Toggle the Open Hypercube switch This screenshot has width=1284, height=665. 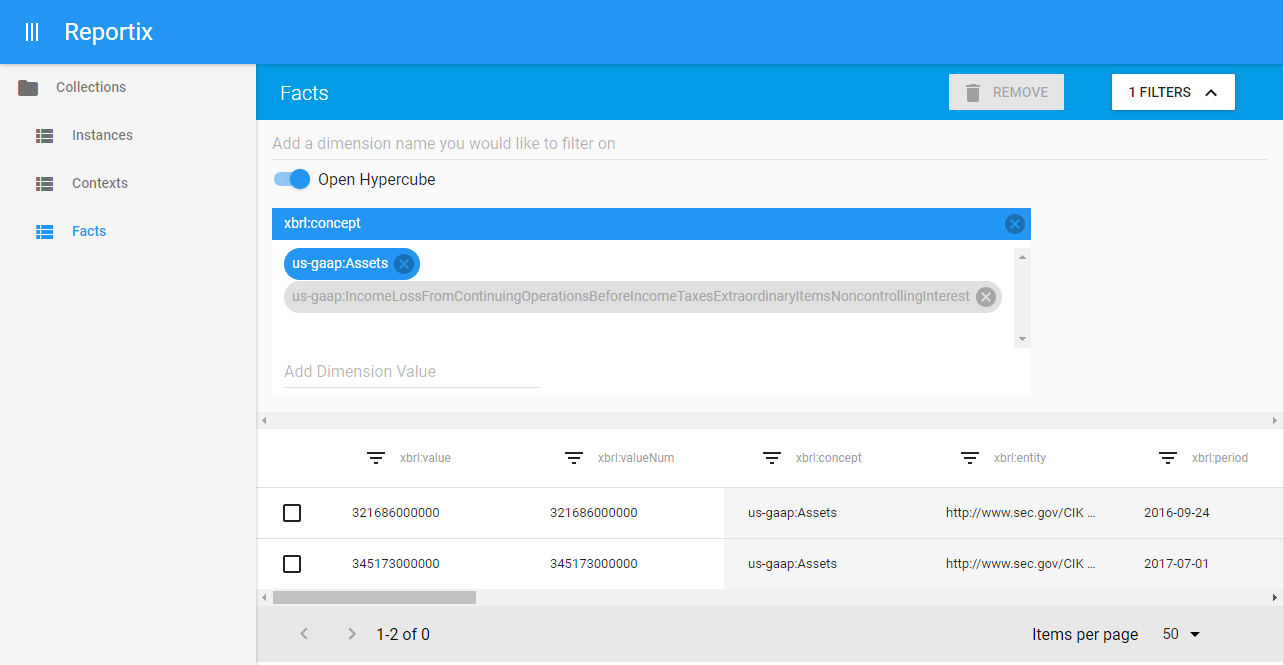(292, 180)
